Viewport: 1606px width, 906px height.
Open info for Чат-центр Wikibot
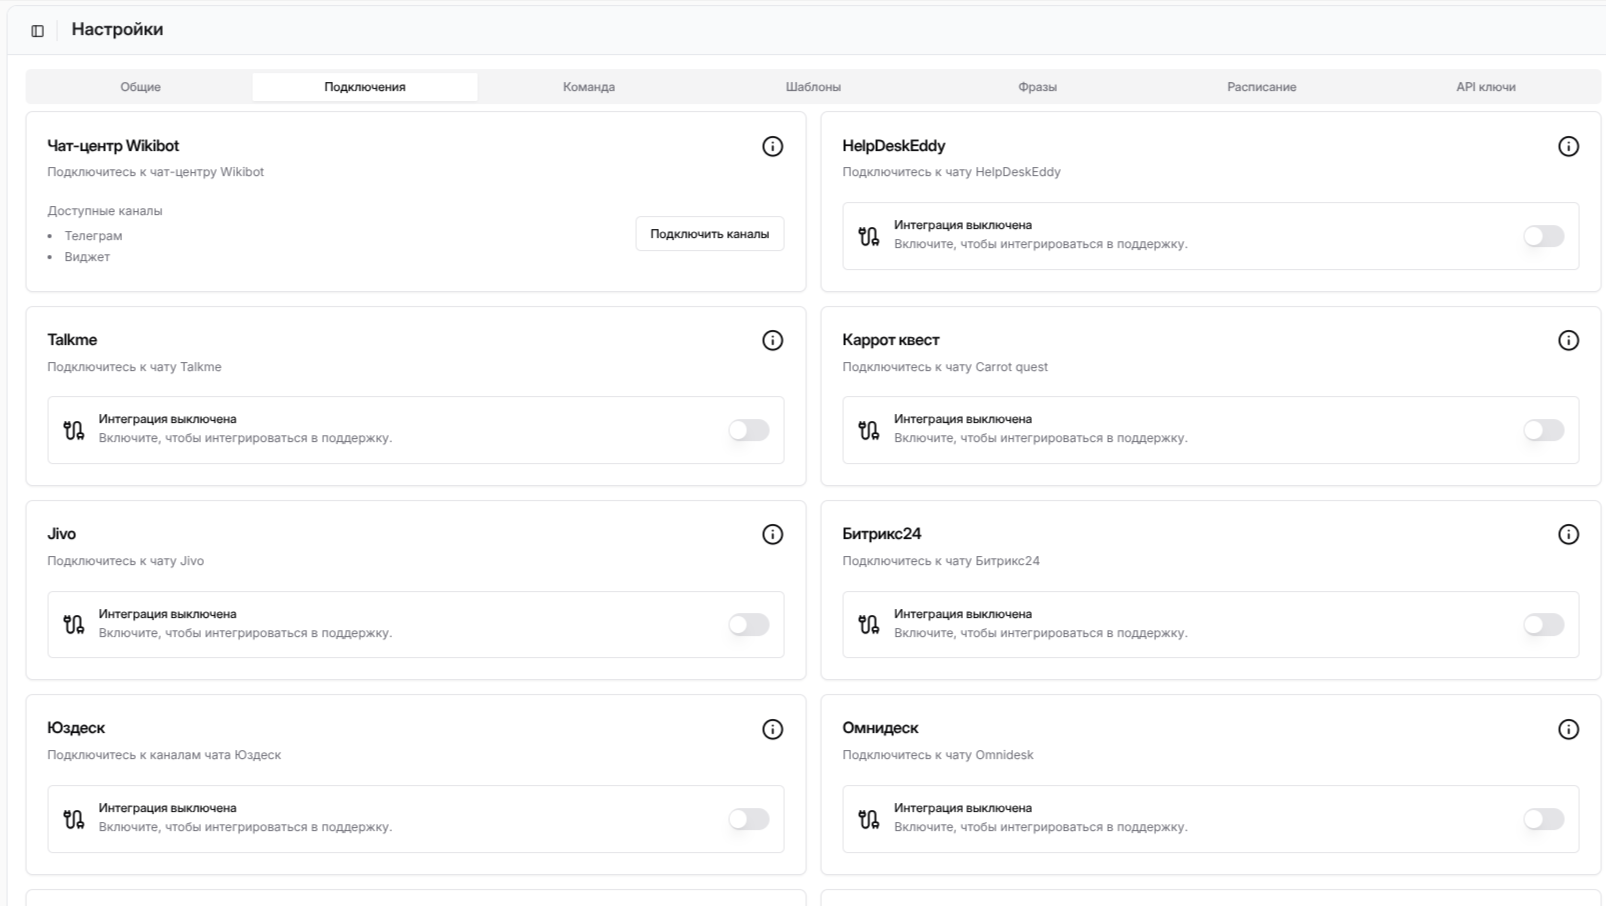point(772,146)
